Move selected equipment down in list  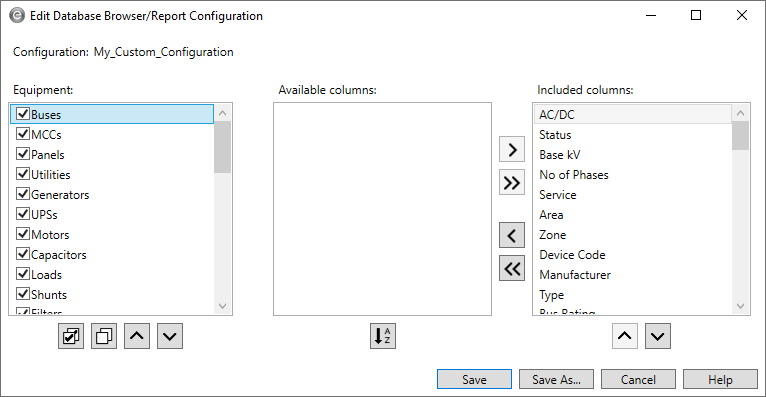pos(170,336)
